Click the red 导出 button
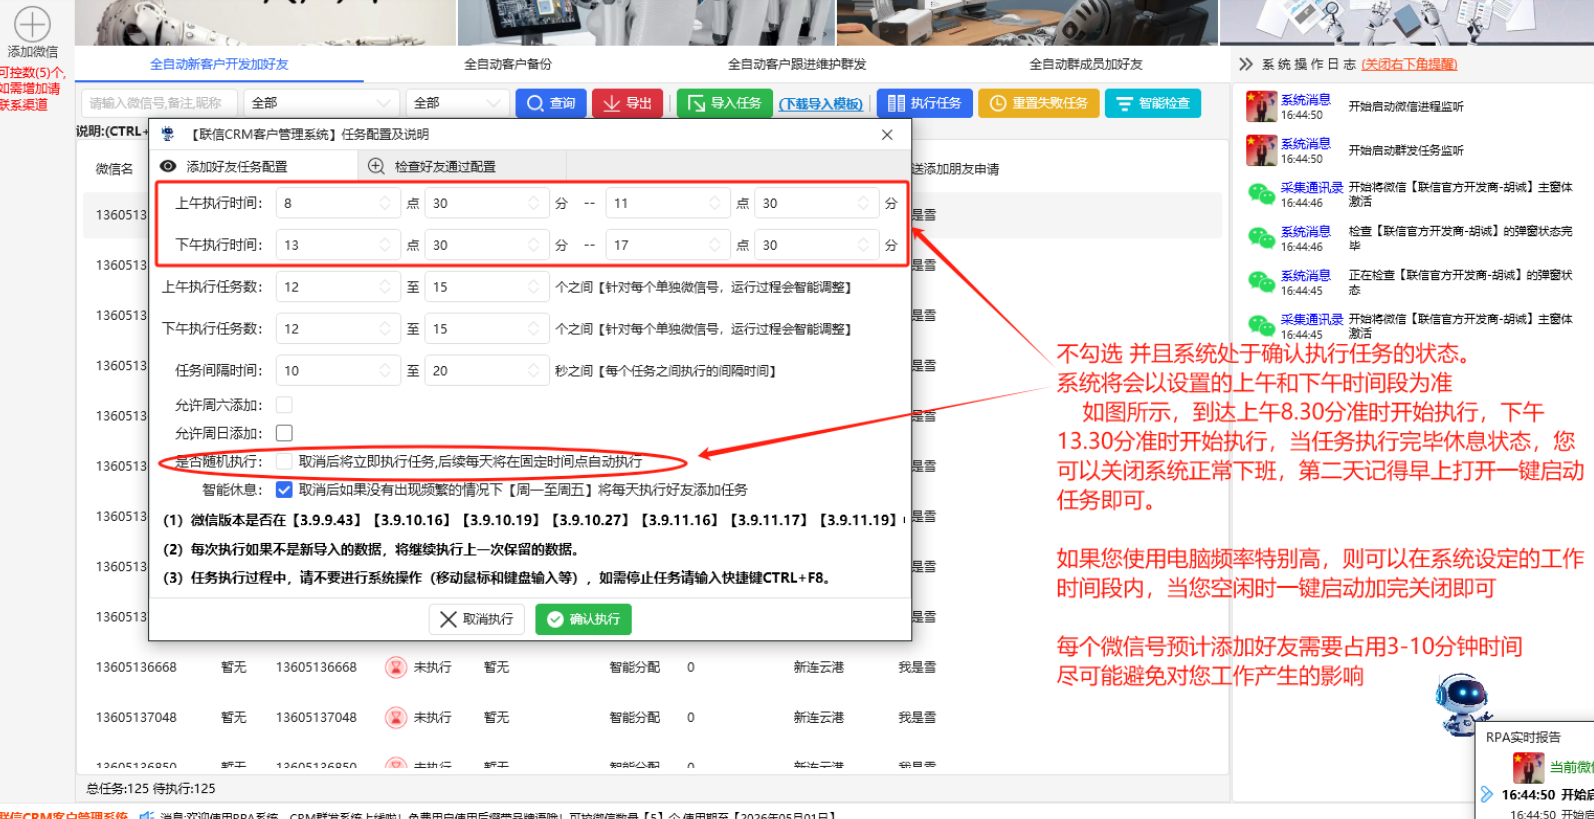Image resolution: width=1594 pixels, height=819 pixels. pyautogui.click(x=628, y=103)
